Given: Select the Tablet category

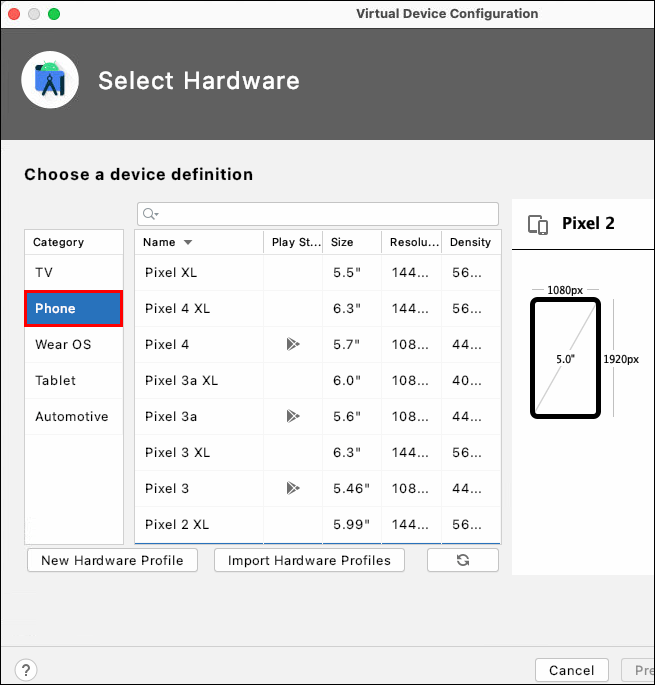Looking at the screenshot, I should [74, 381].
